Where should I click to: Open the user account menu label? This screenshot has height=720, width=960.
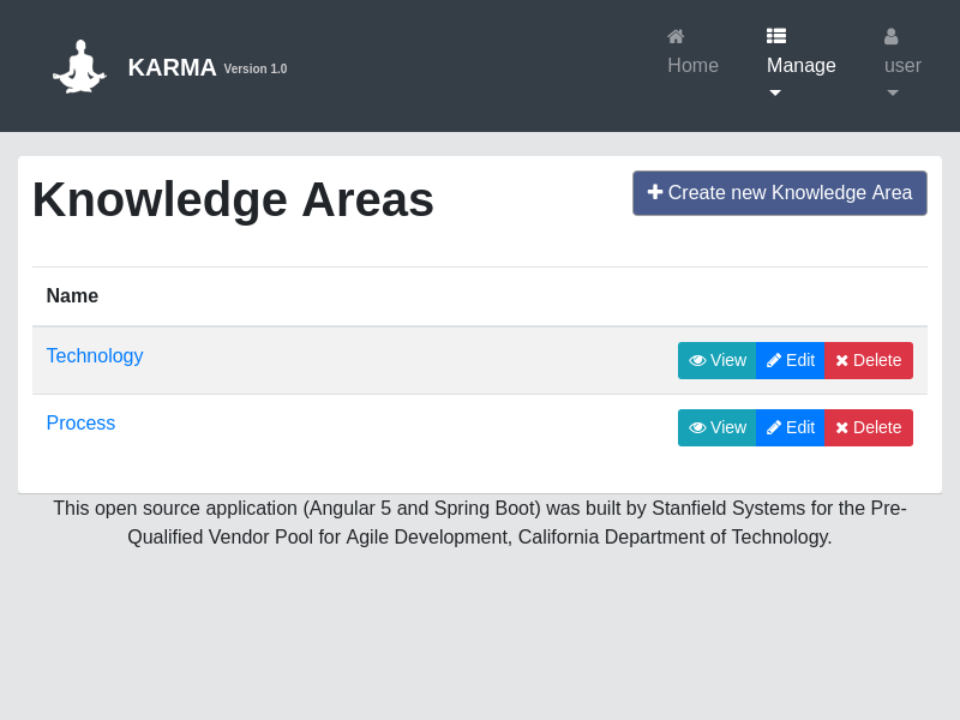pos(902,65)
